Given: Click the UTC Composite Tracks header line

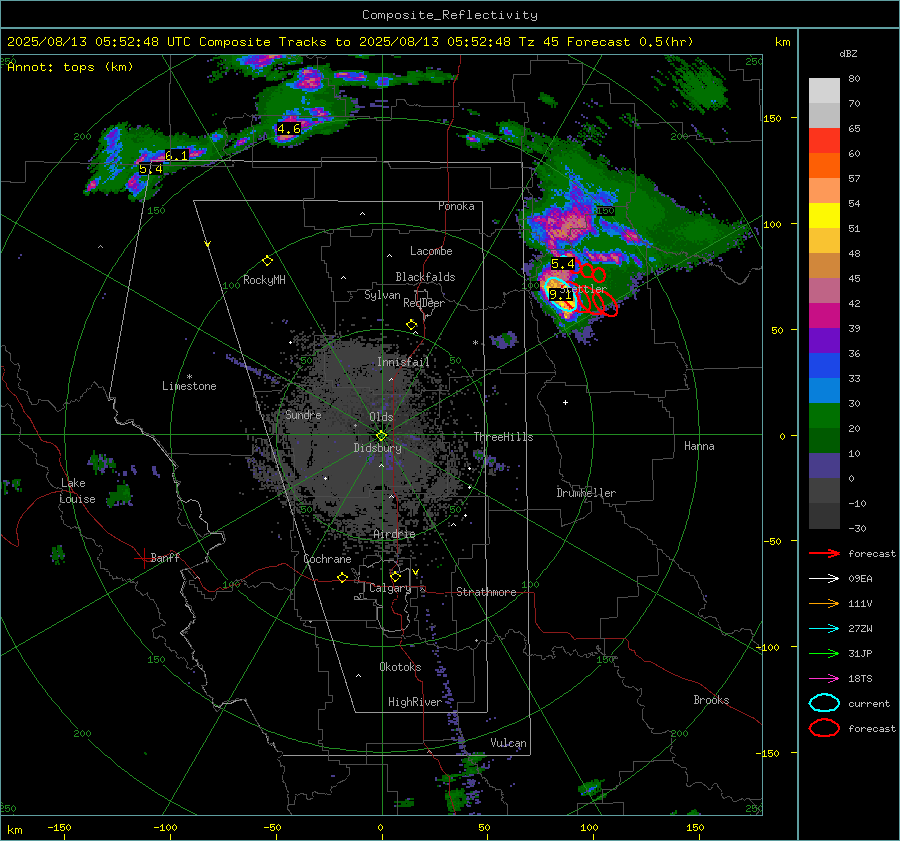Looking at the screenshot, I should click(x=350, y=42).
